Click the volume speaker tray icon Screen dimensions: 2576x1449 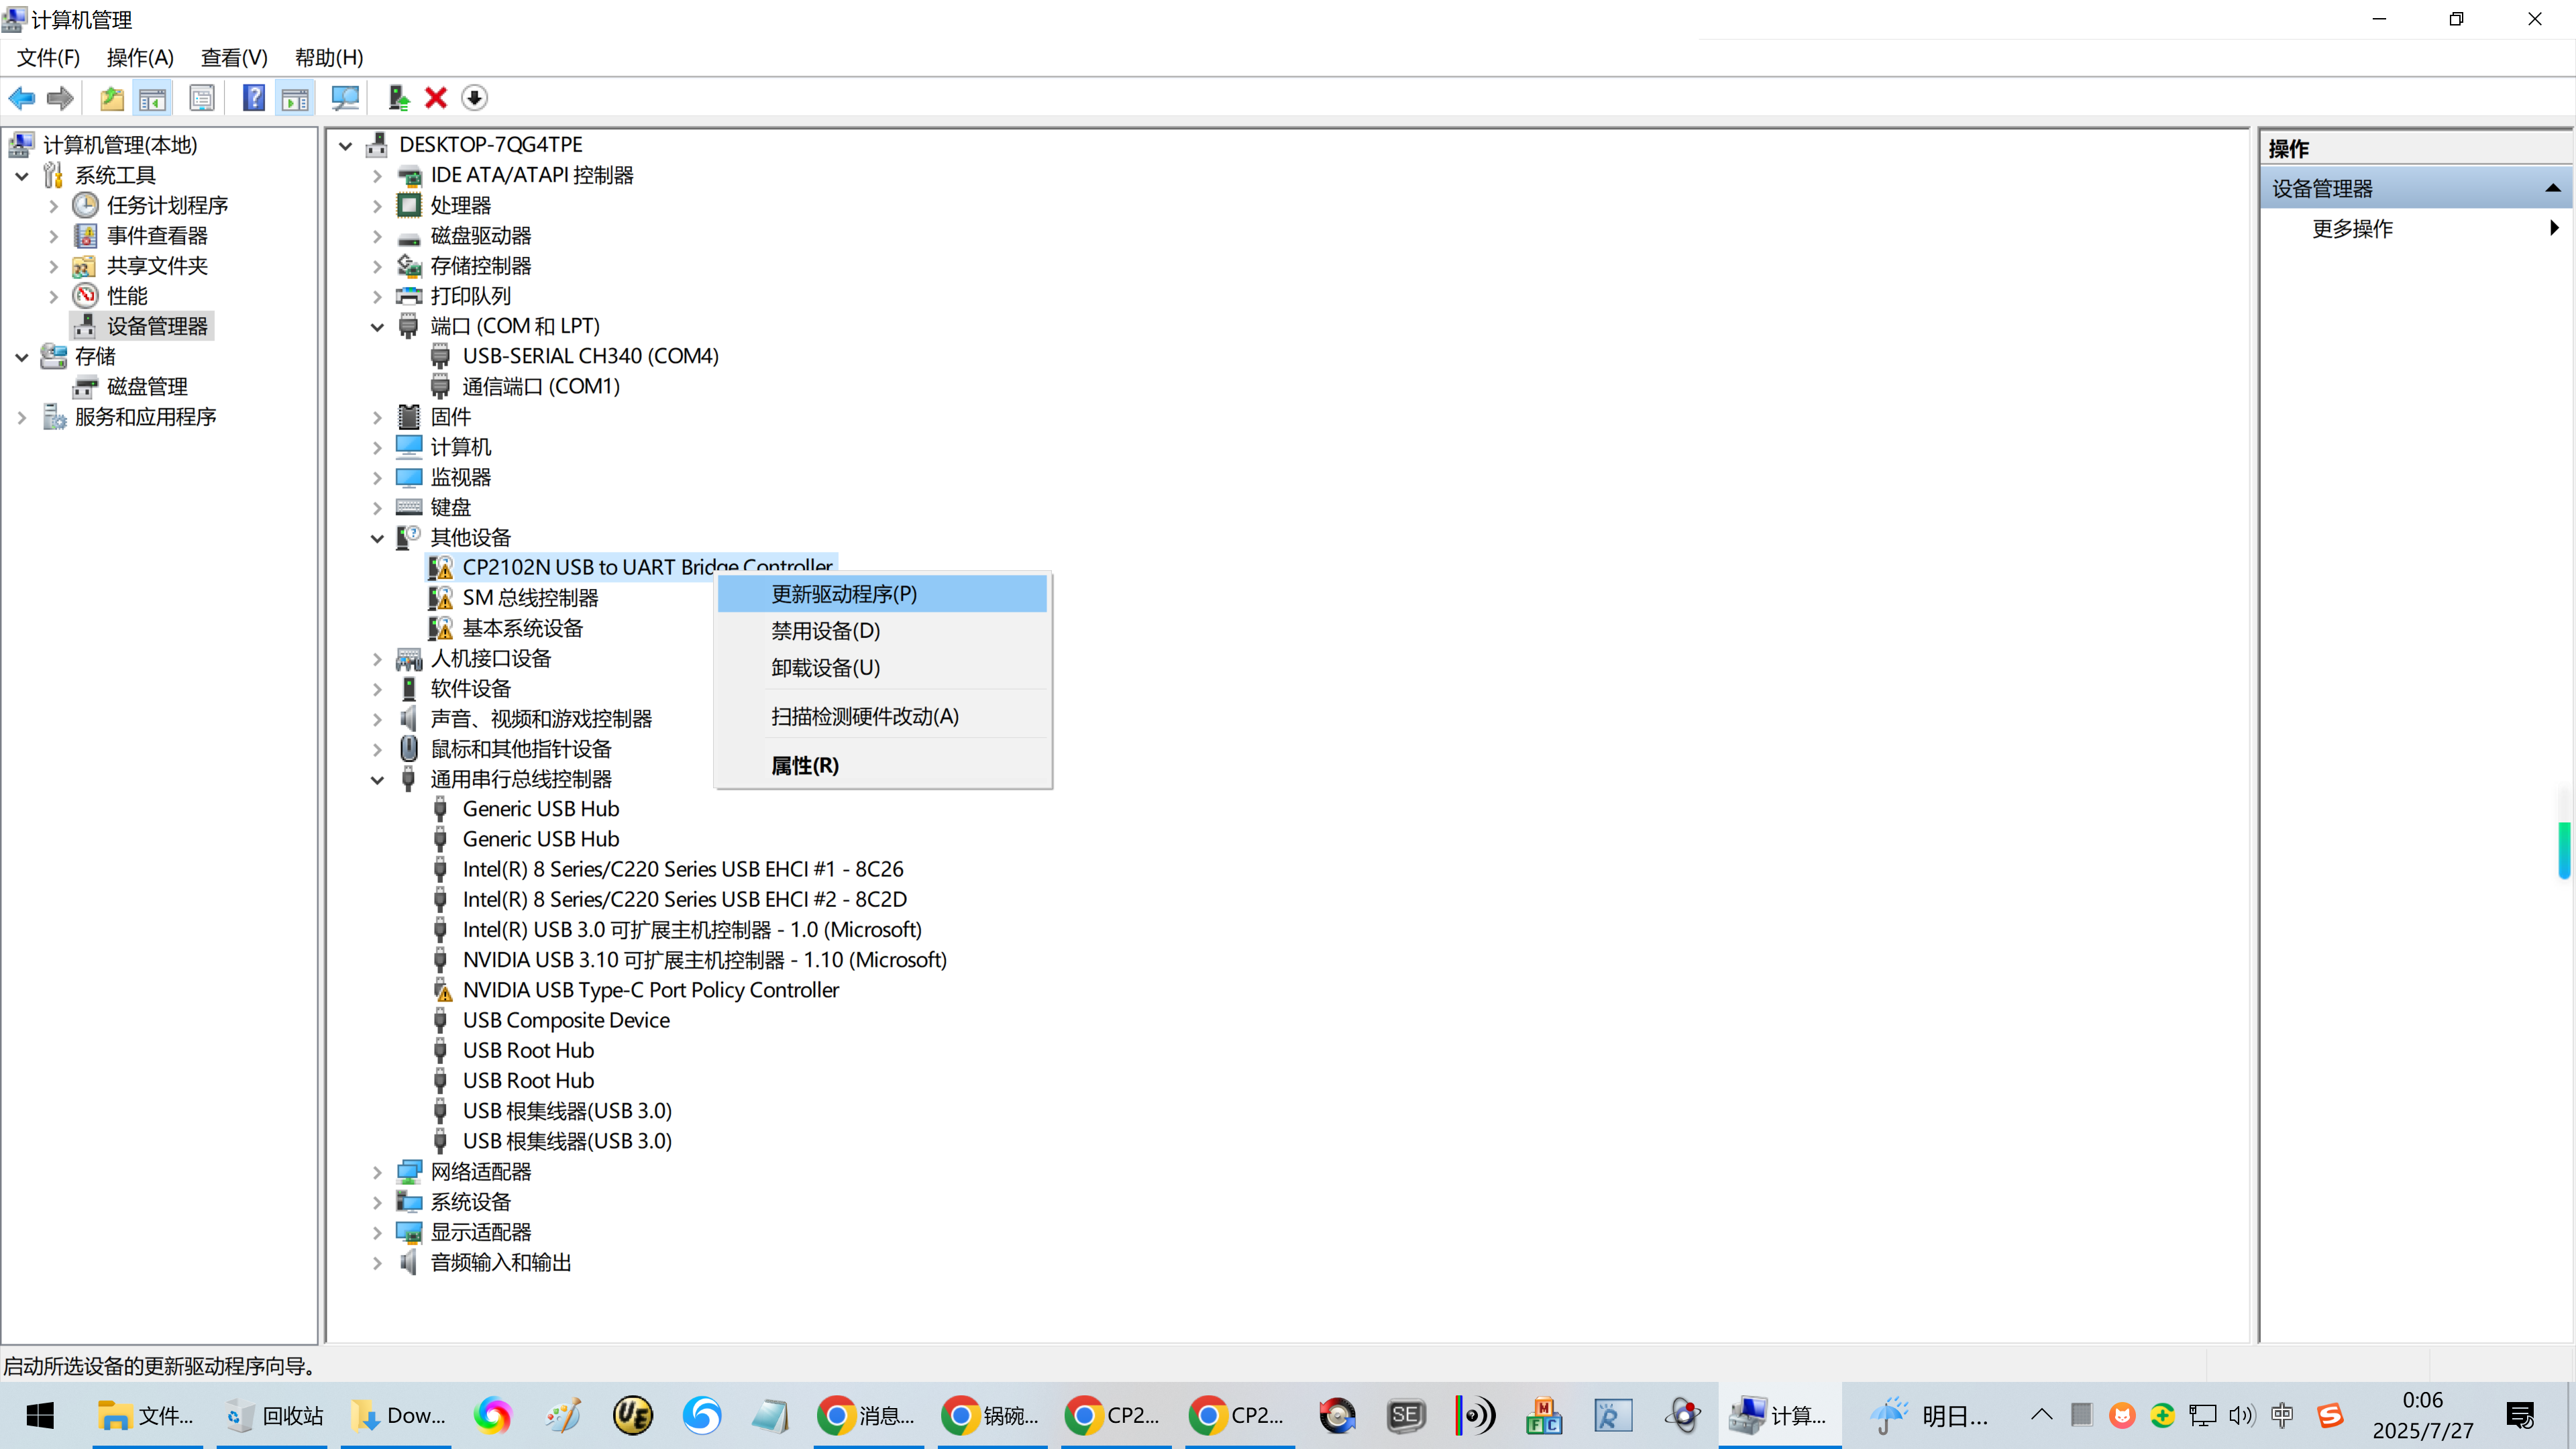2242,1415
